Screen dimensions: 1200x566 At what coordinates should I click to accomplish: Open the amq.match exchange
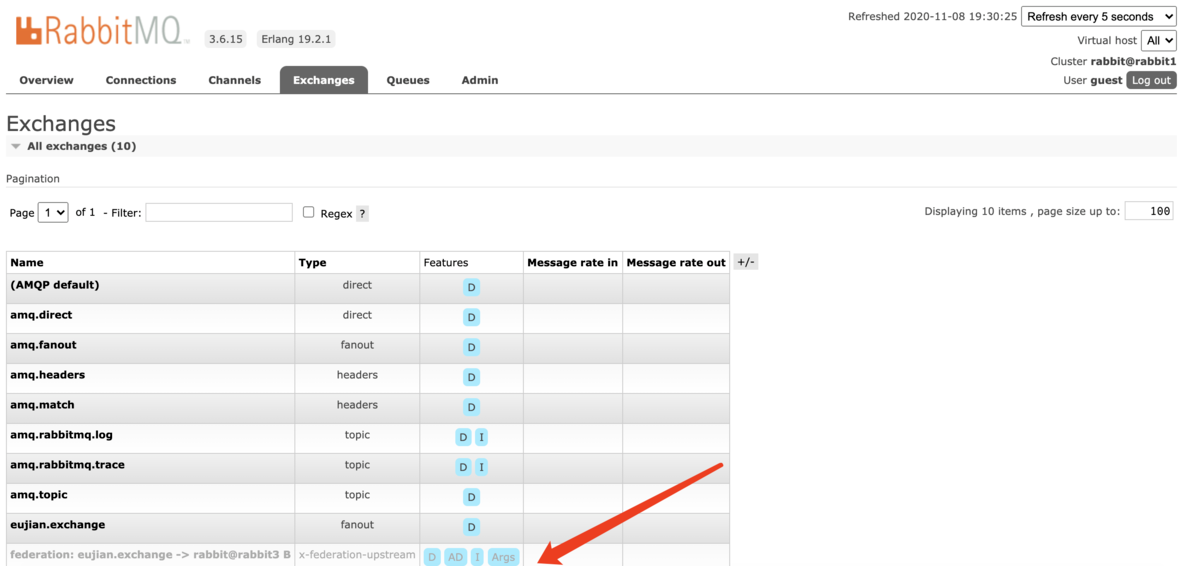(42, 405)
